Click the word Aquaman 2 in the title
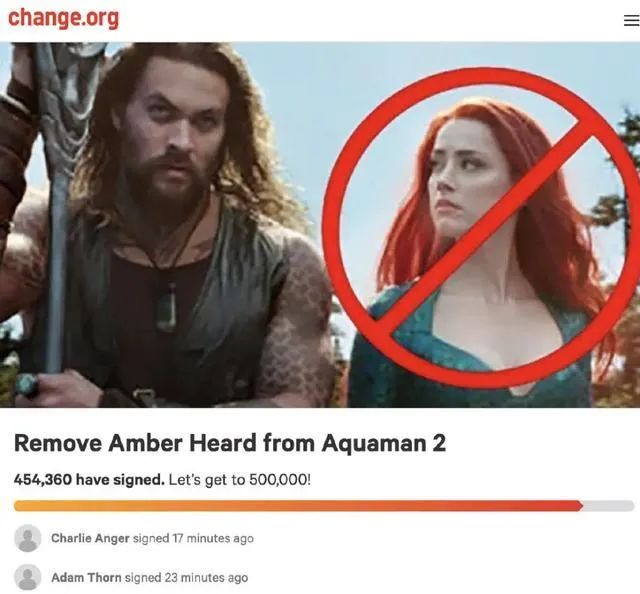 point(384,443)
